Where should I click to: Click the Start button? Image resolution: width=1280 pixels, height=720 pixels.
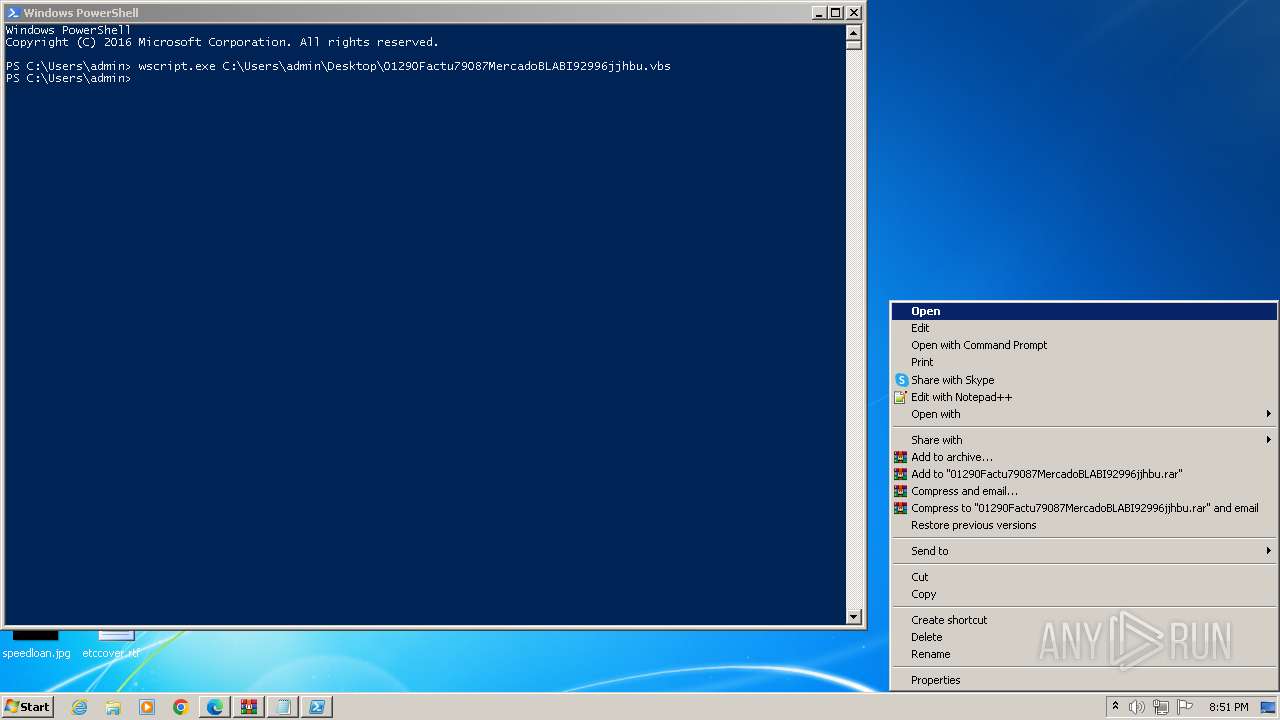[27, 707]
